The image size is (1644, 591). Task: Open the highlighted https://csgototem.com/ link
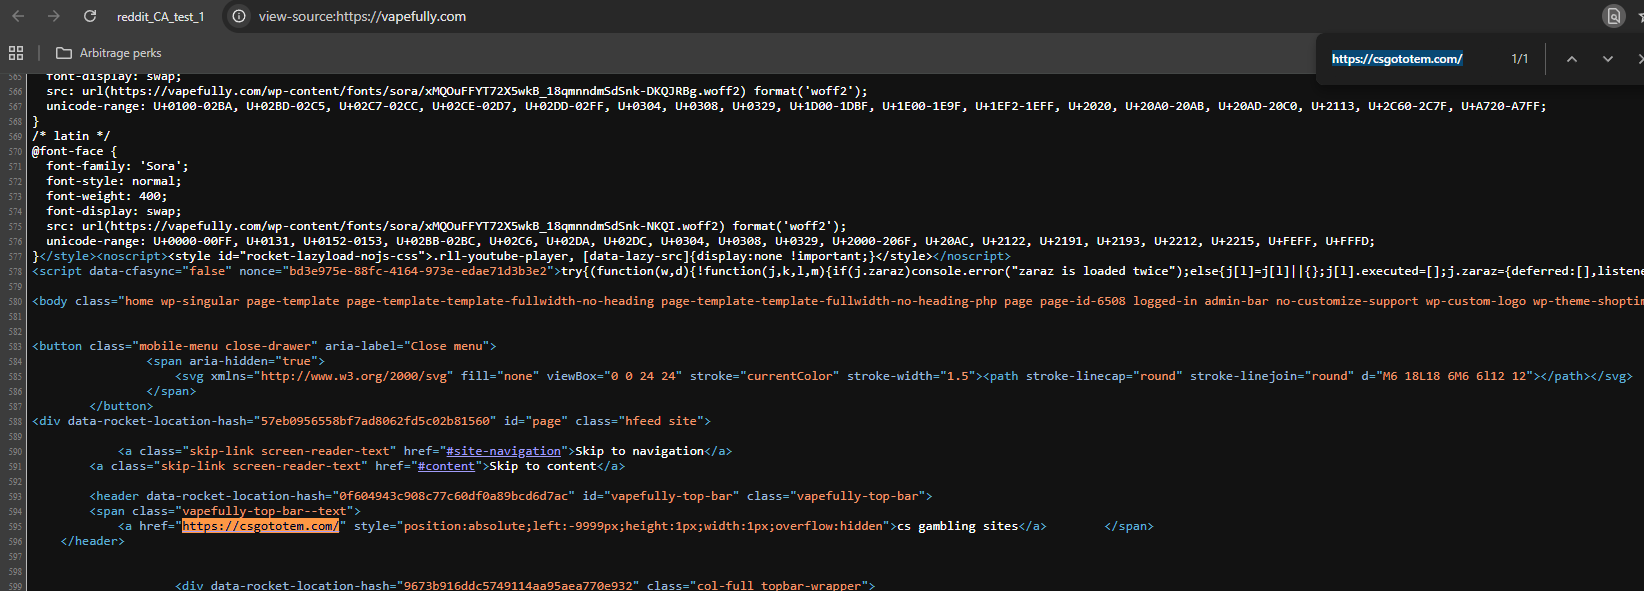click(260, 526)
